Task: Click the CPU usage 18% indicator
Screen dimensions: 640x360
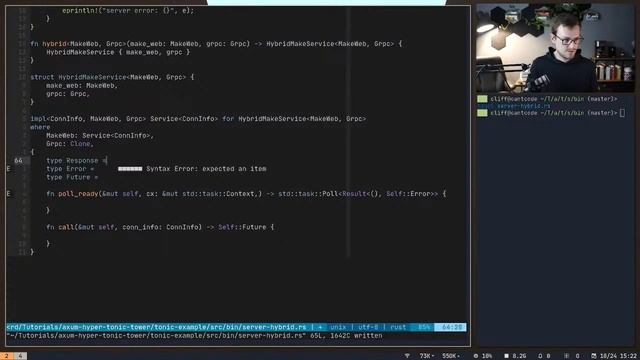Action: [x=482, y=356]
